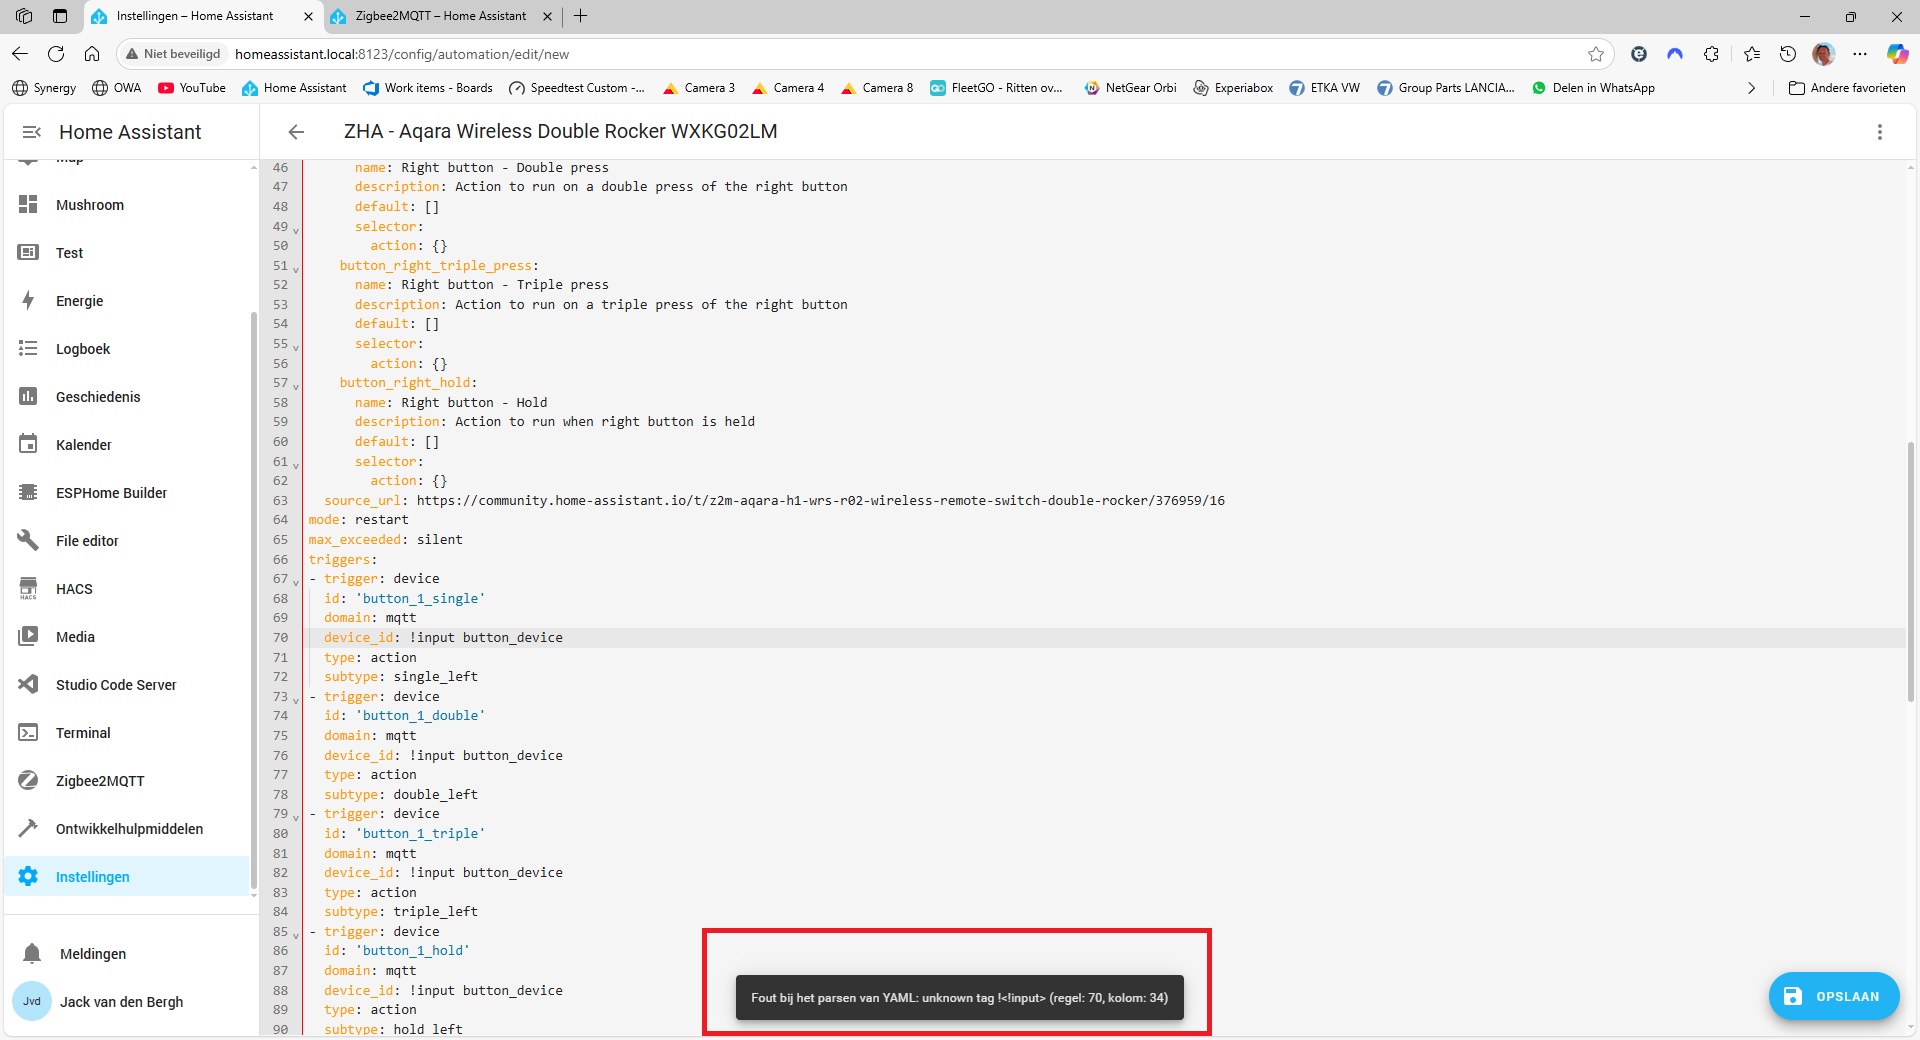Click the YAML editor vertical scrollbar
This screenshot has width=1920, height=1040.
point(1911,572)
